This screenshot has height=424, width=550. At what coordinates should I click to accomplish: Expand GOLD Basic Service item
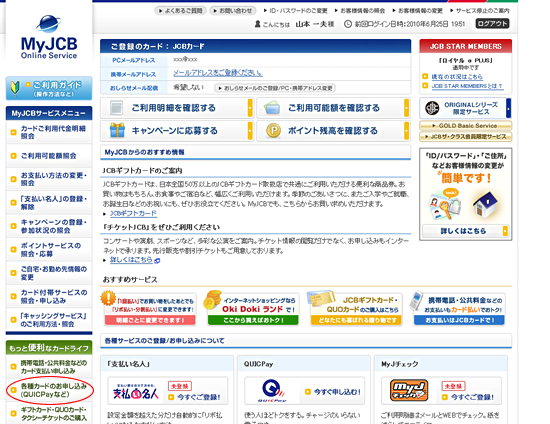pos(465,126)
